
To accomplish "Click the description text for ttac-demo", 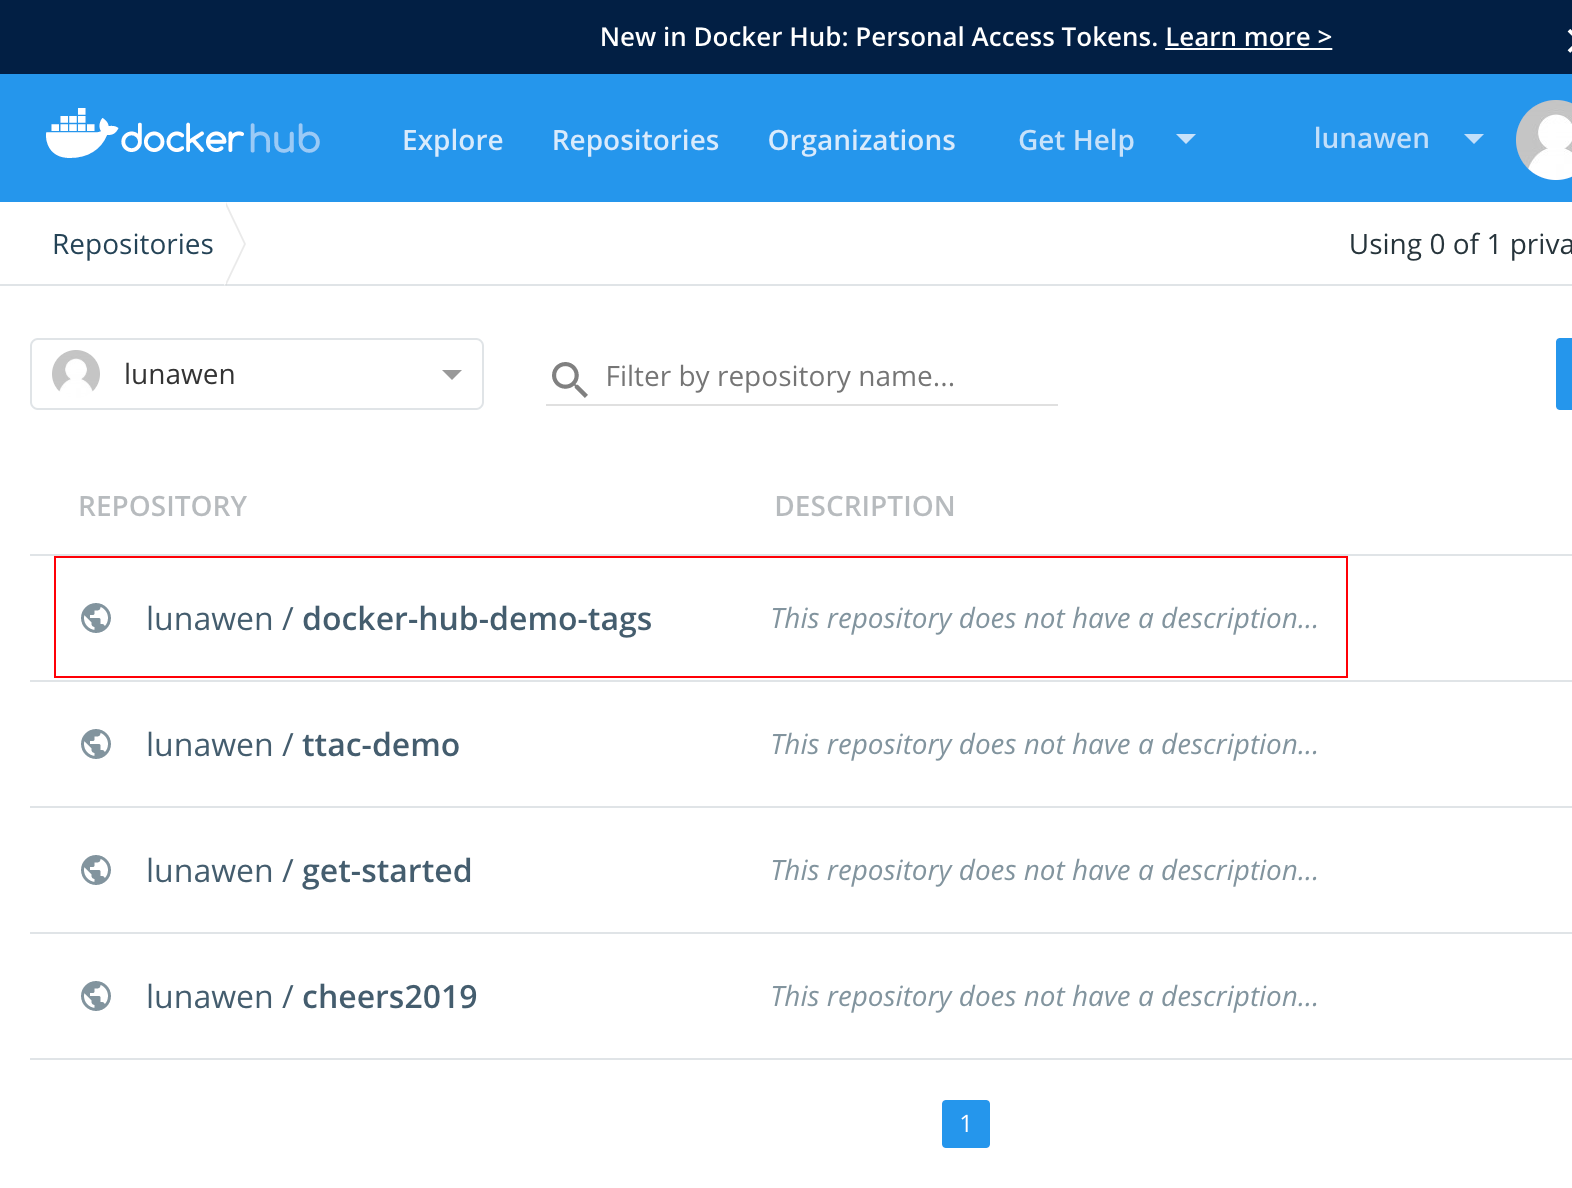I will [1045, 745].
